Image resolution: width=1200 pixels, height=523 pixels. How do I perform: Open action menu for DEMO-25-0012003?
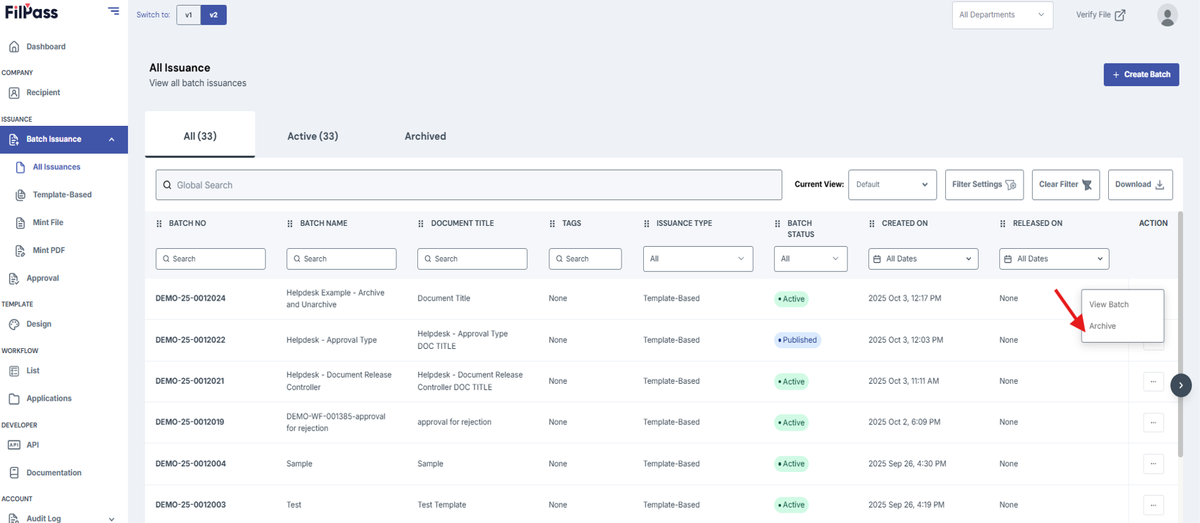[1153, 504]
